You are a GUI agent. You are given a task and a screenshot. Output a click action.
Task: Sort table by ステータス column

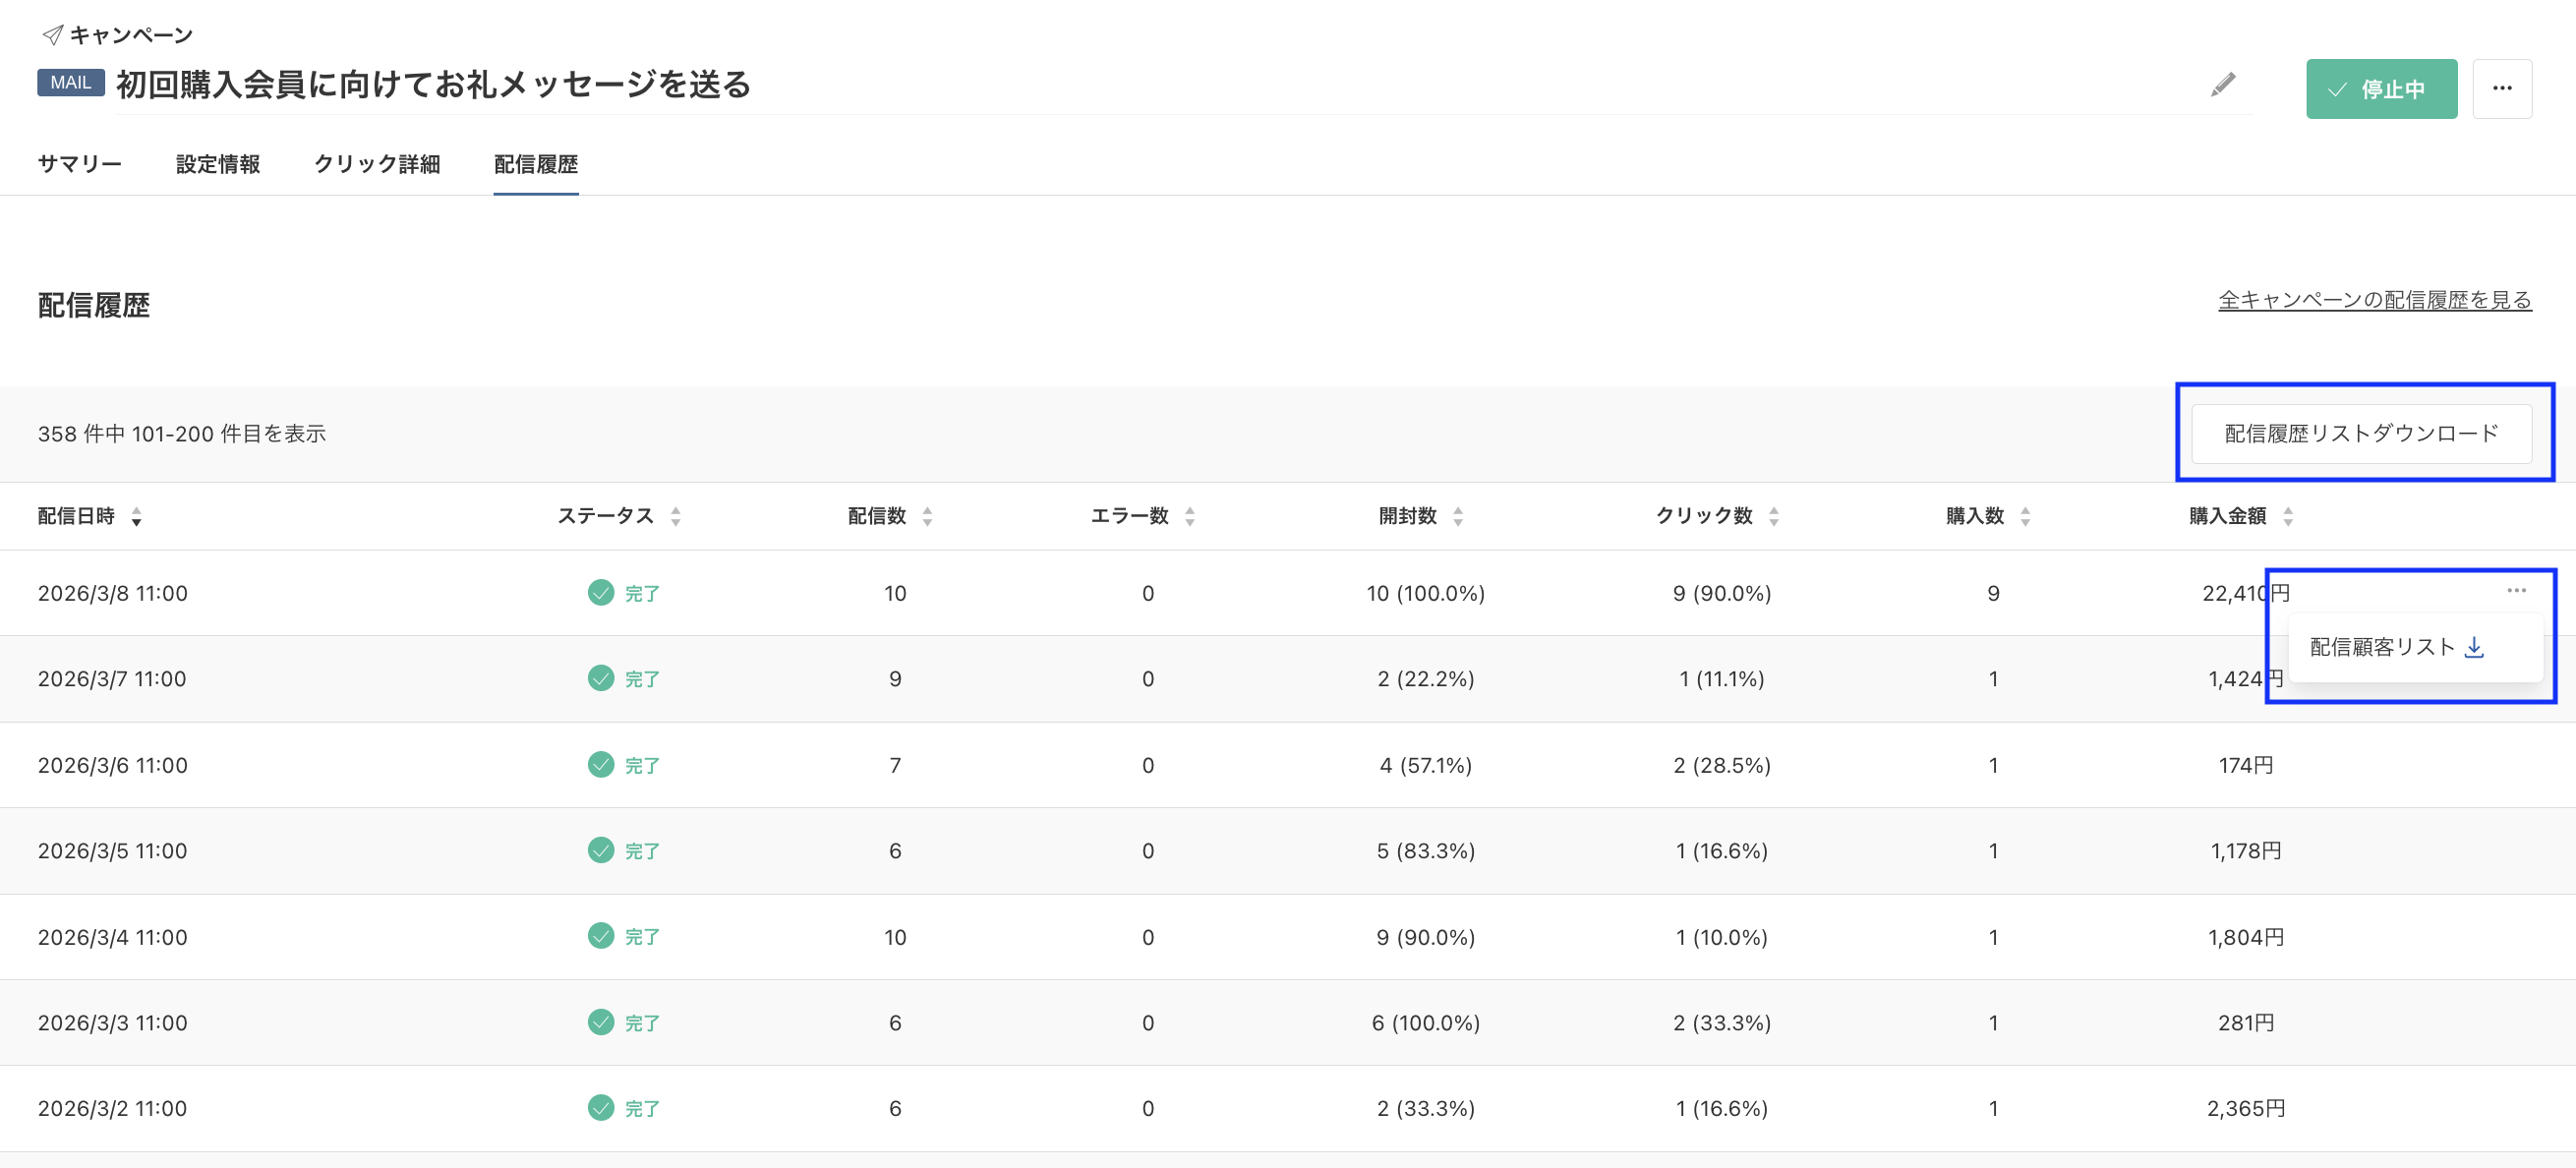pyautogui.click(x=676, y=516)
